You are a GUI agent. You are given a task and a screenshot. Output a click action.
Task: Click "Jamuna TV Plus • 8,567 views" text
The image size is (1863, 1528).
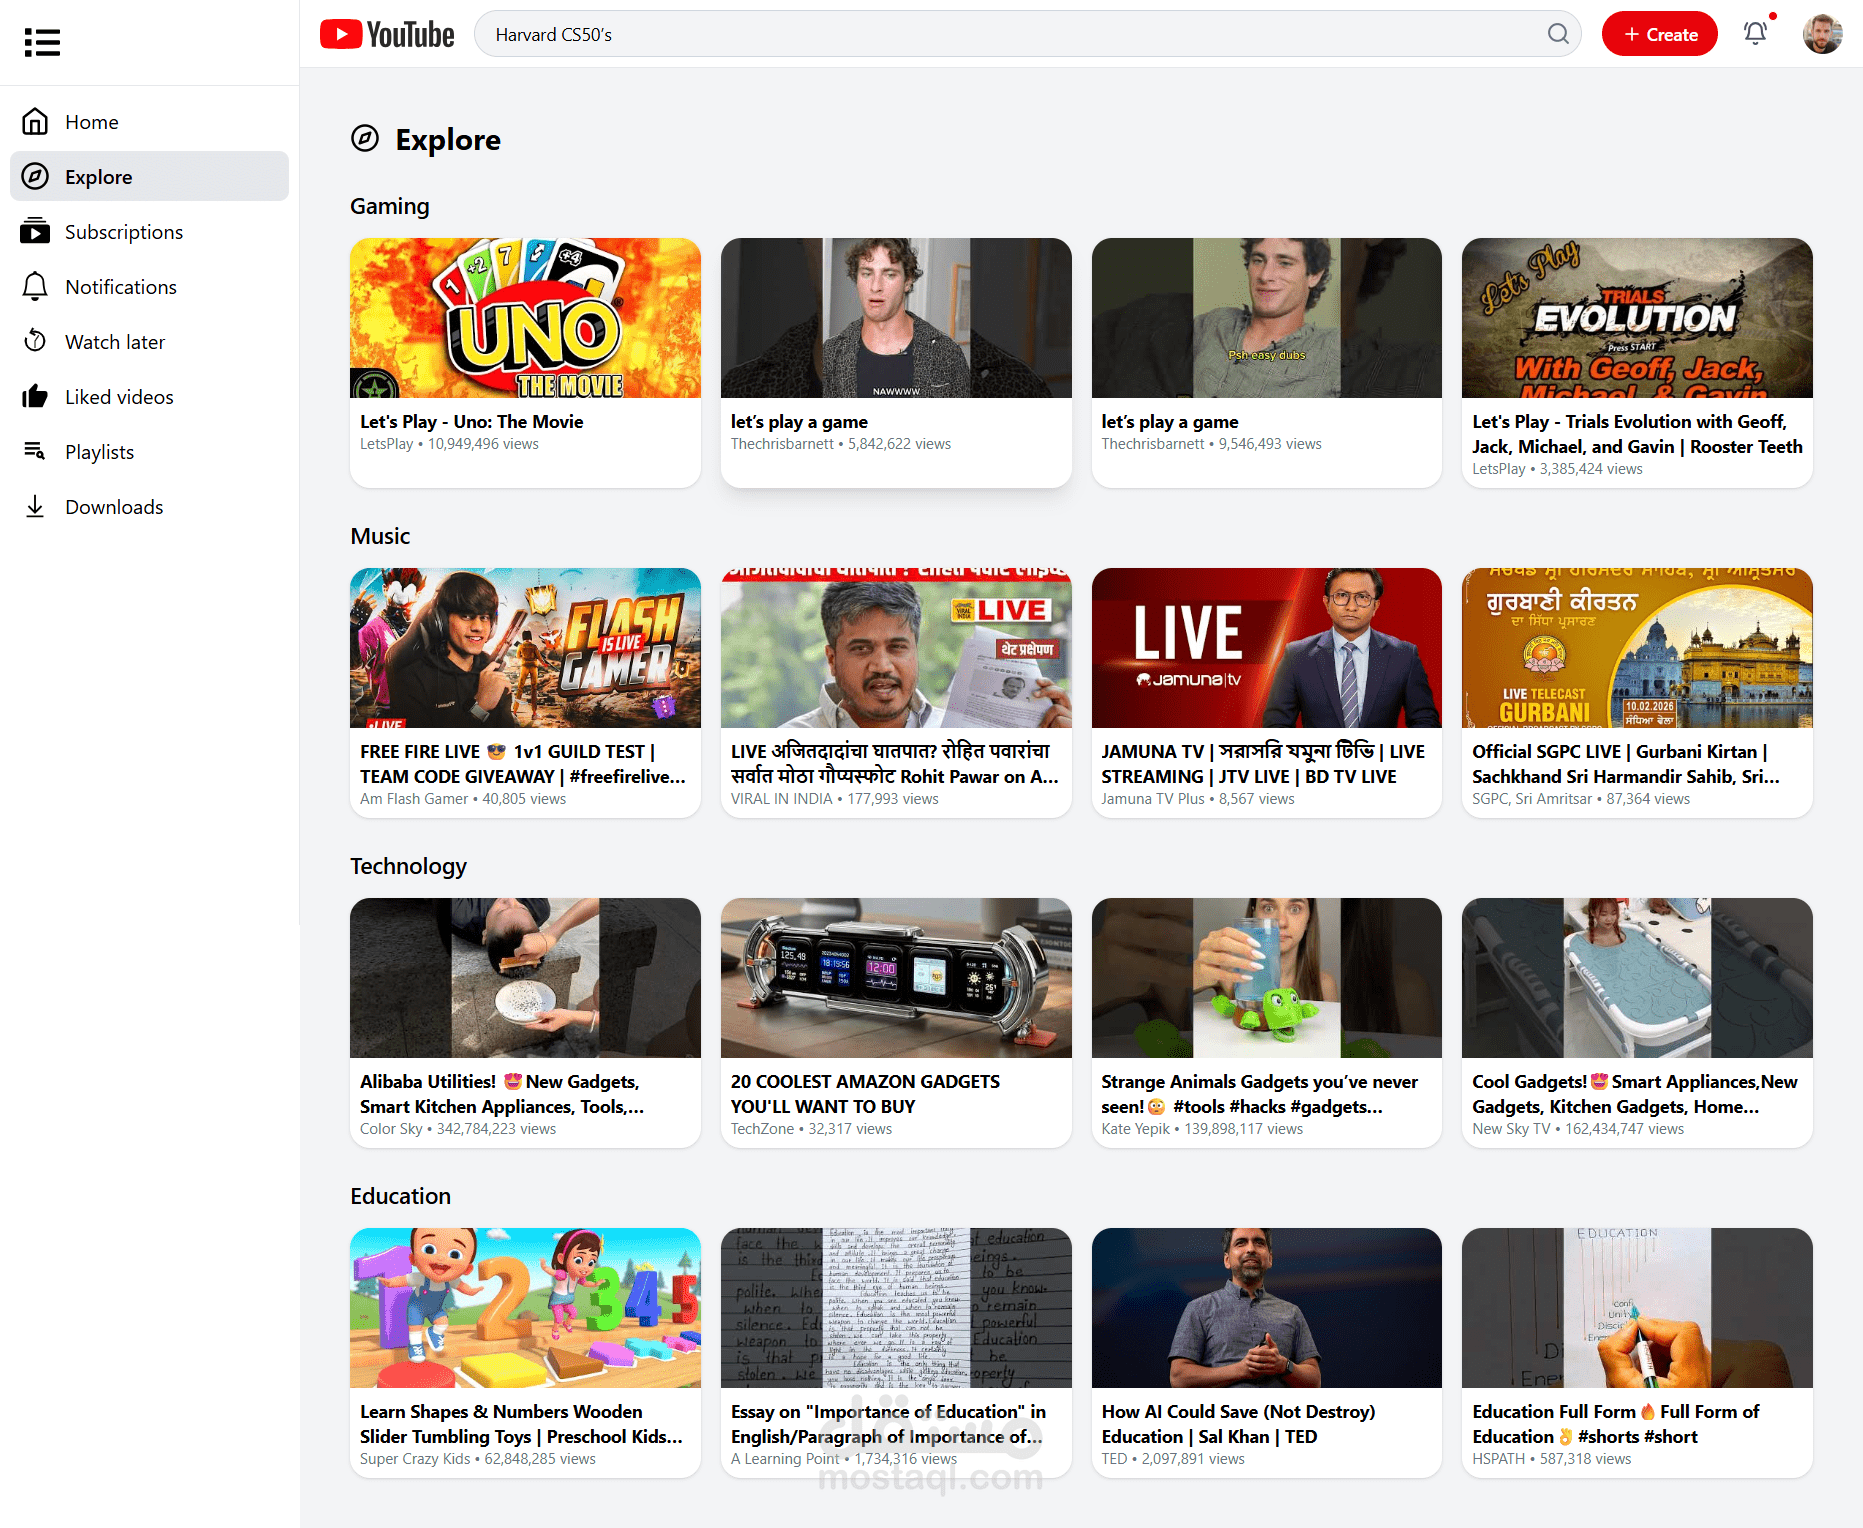pyautogui.click(x=1198, y=799)
